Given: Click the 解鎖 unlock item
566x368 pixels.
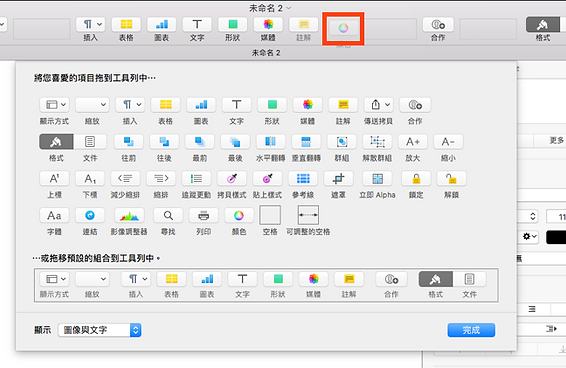Looking at the screenshot, I should (452, 179).
